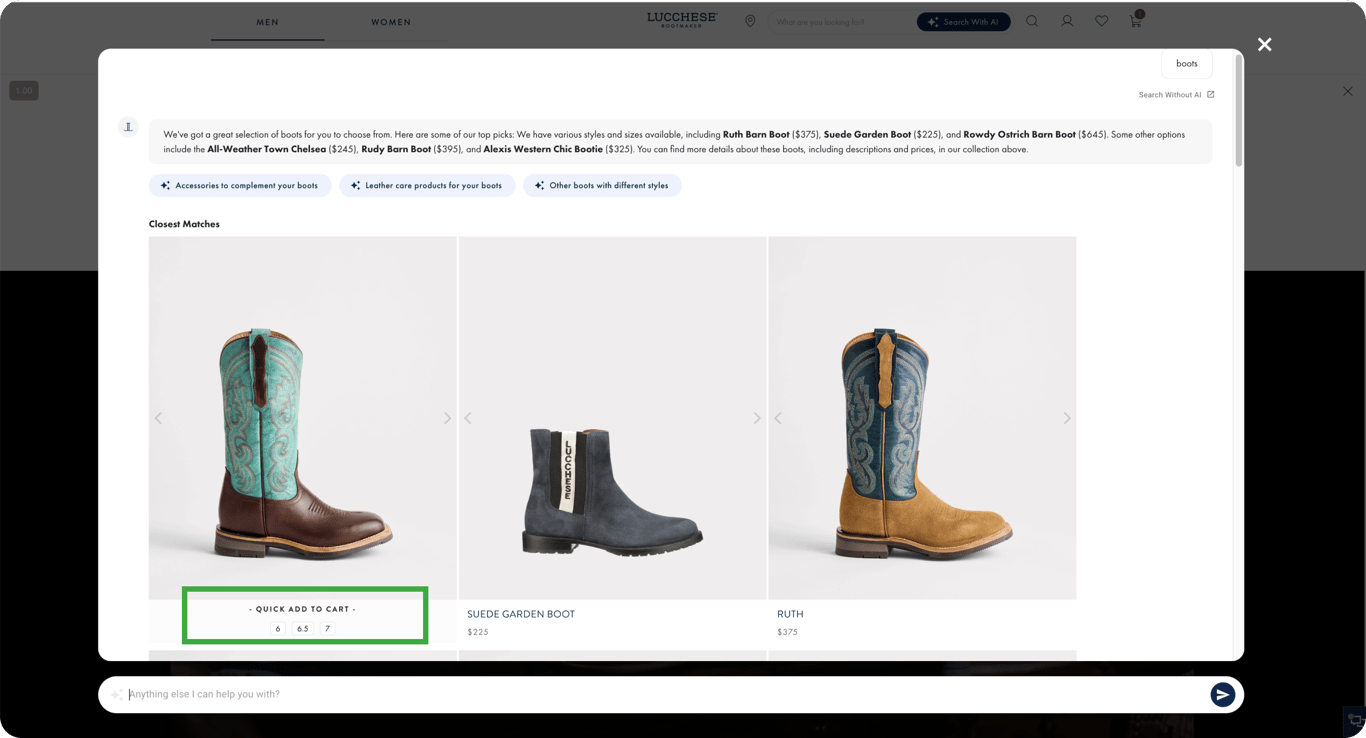Choose 'Other boots with different styles' suggestion
Image resolution: width=1366 pixels, height=738 pixels.
pos(602,185)
